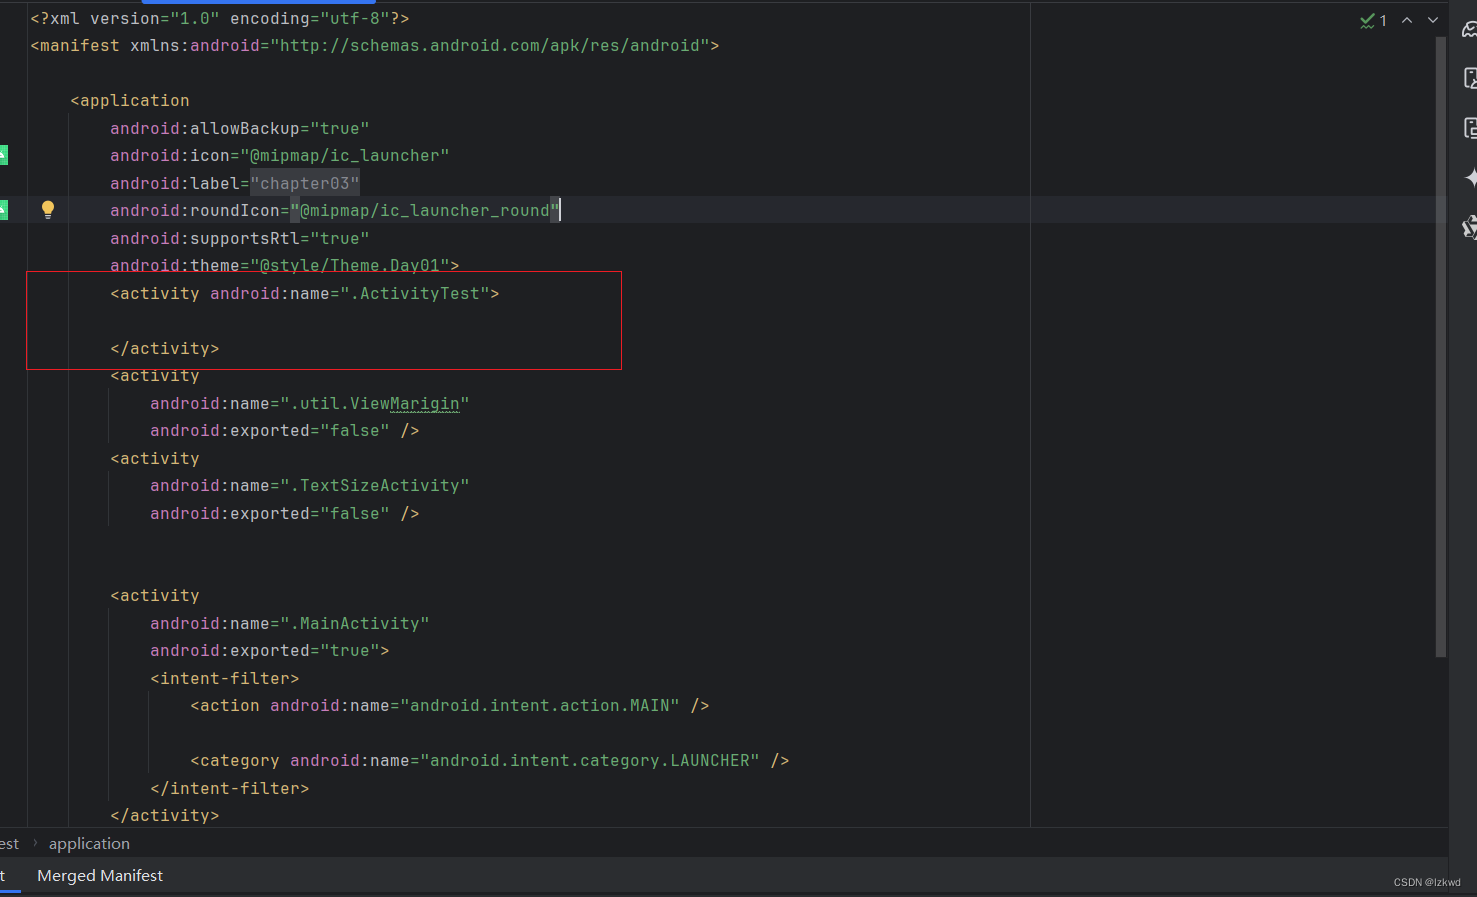1477x897 pixels.
Task: Click the .MainActivity activity name
Action: 357,622
